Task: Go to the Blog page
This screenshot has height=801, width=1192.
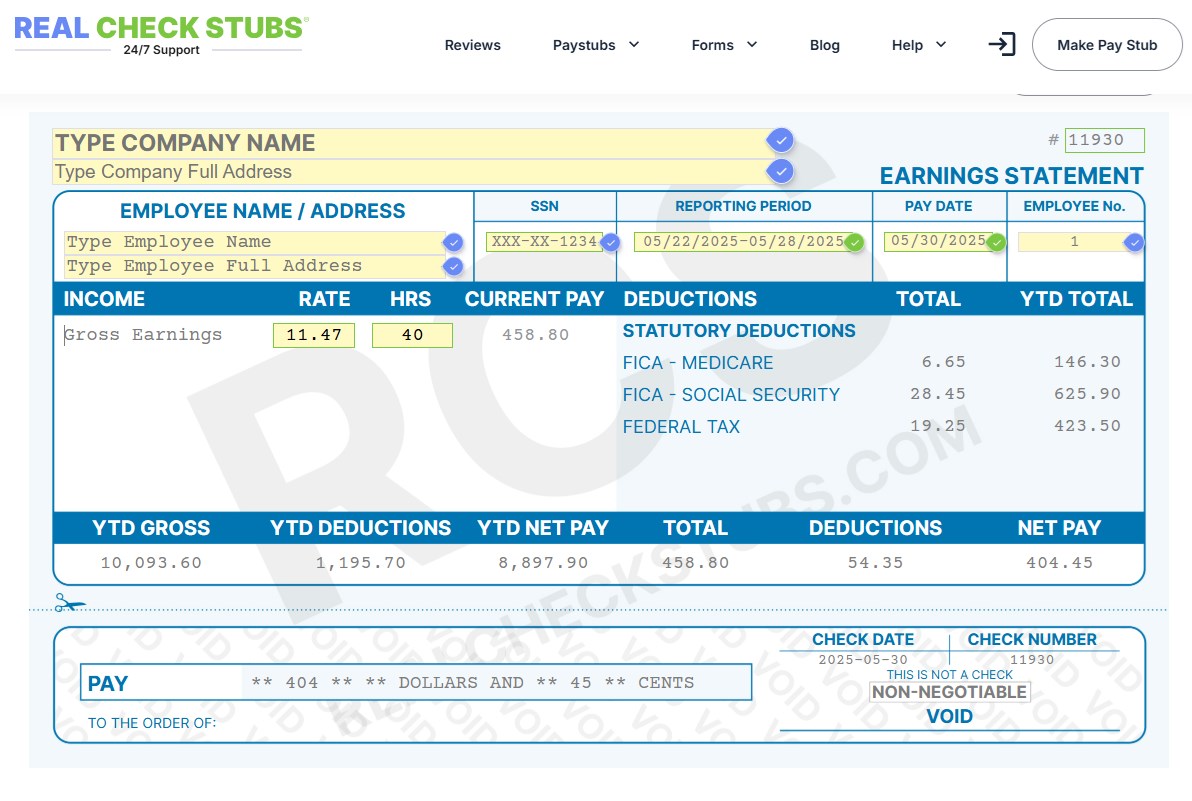Action: pyautogui.click(x=824, y=45)
